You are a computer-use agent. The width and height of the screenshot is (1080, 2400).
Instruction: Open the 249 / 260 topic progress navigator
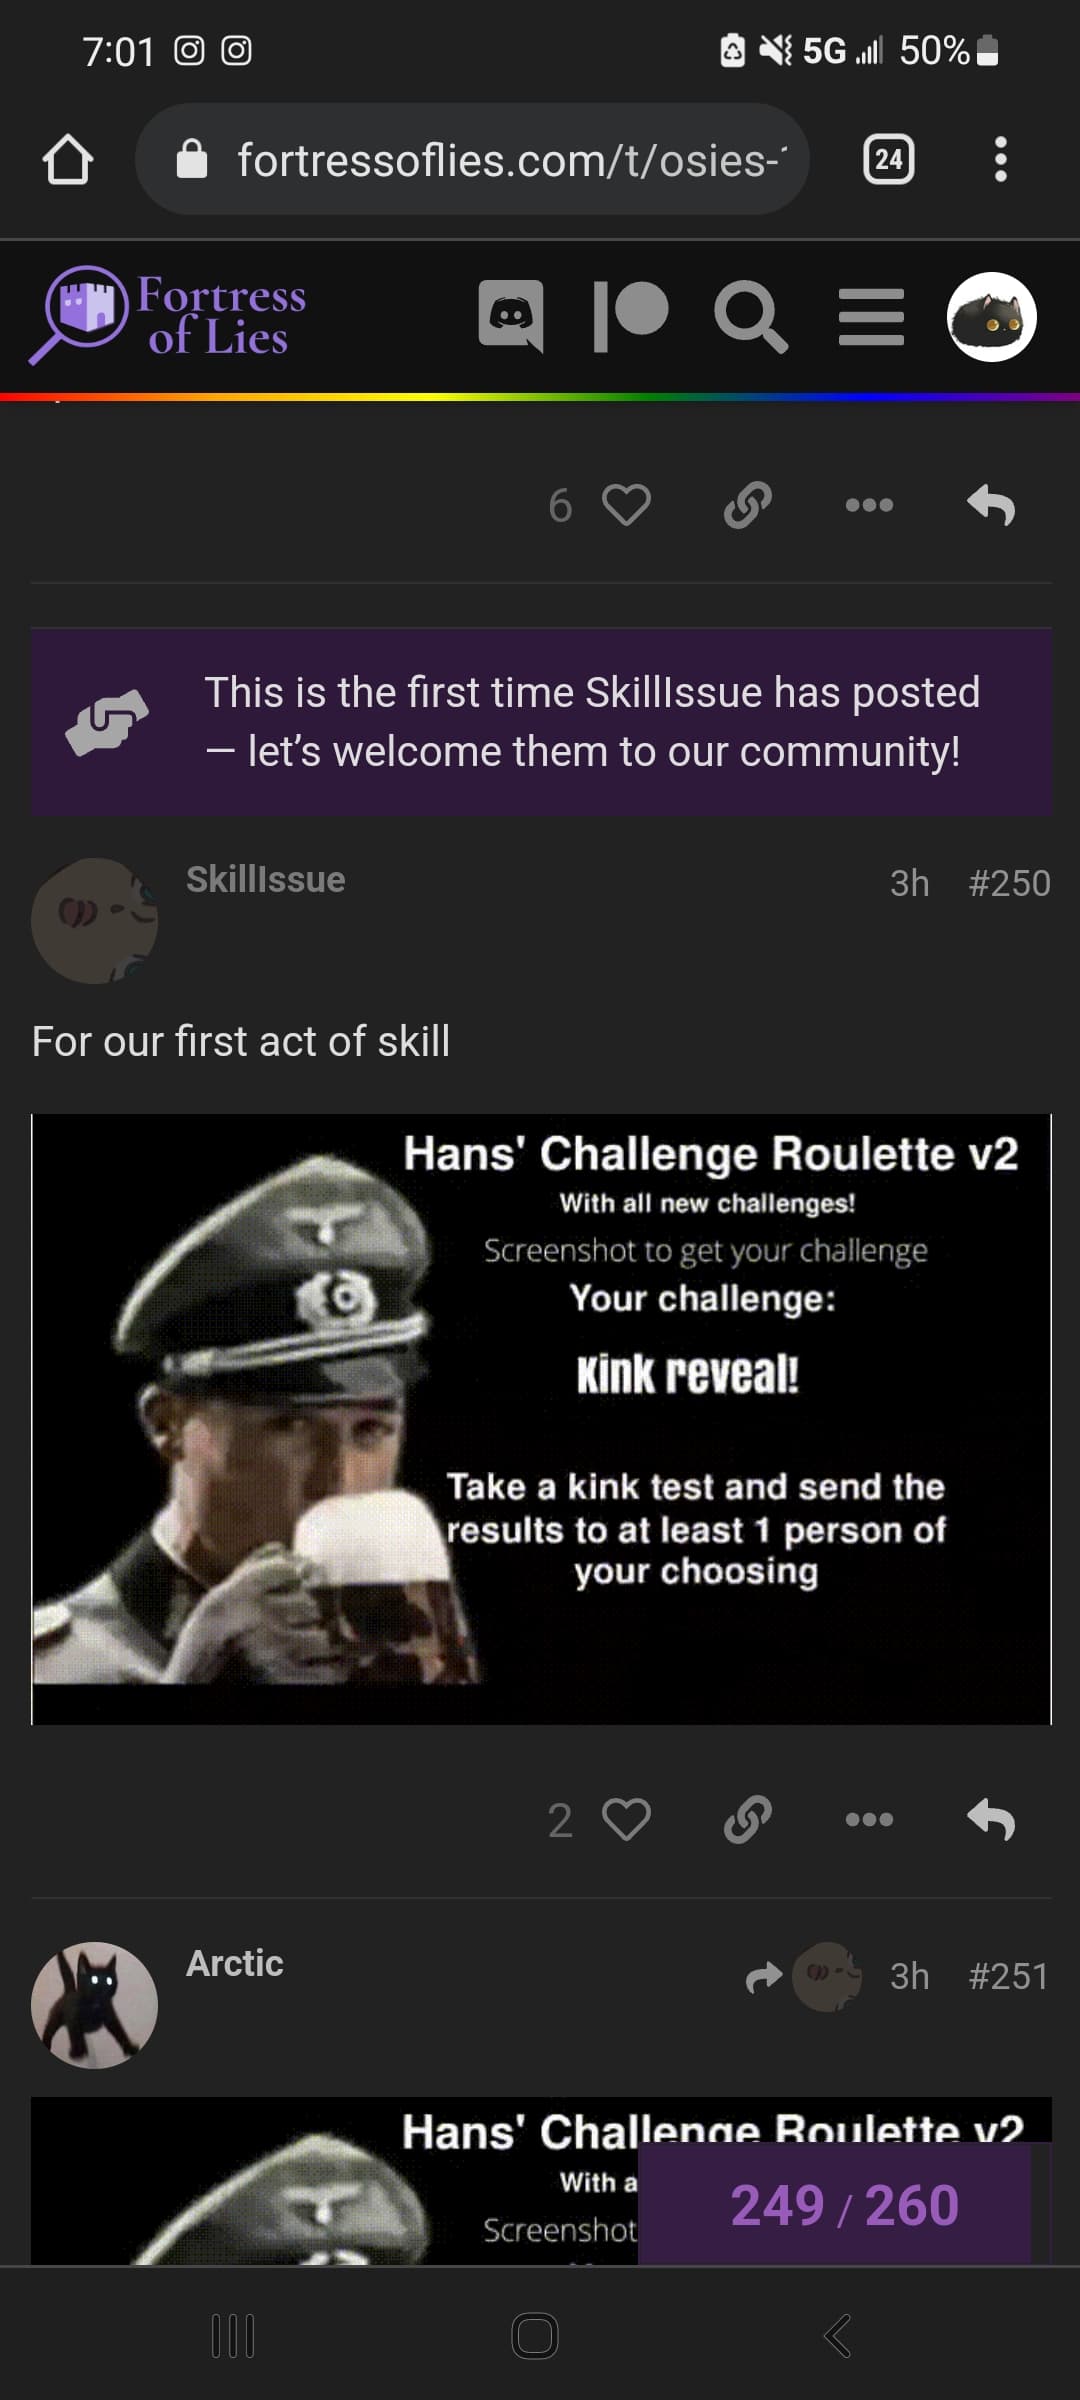coord(844,2206)
